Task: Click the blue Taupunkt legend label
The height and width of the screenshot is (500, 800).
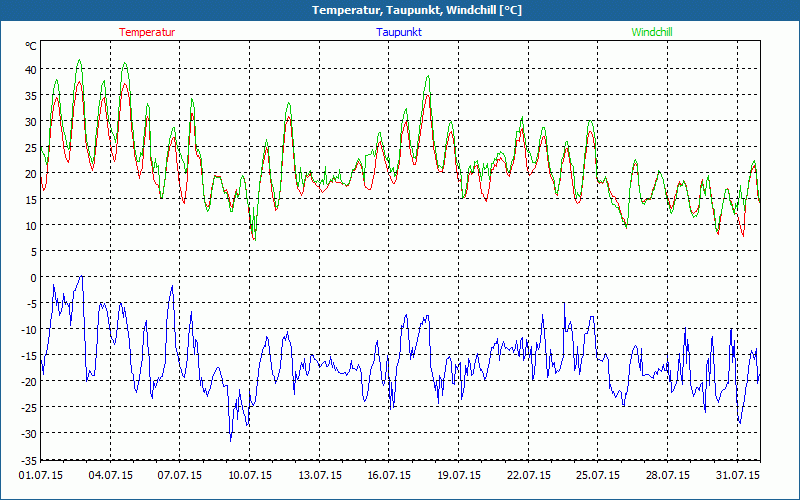Action: coord(399,32)
